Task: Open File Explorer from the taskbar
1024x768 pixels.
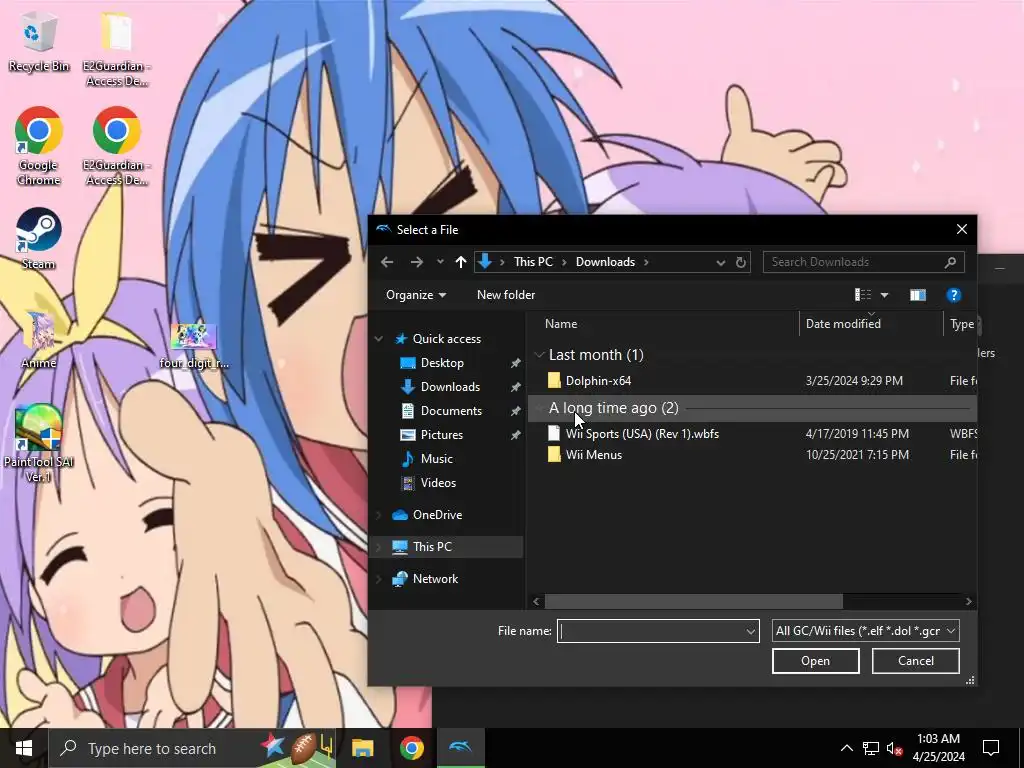Action: point(362,748)
